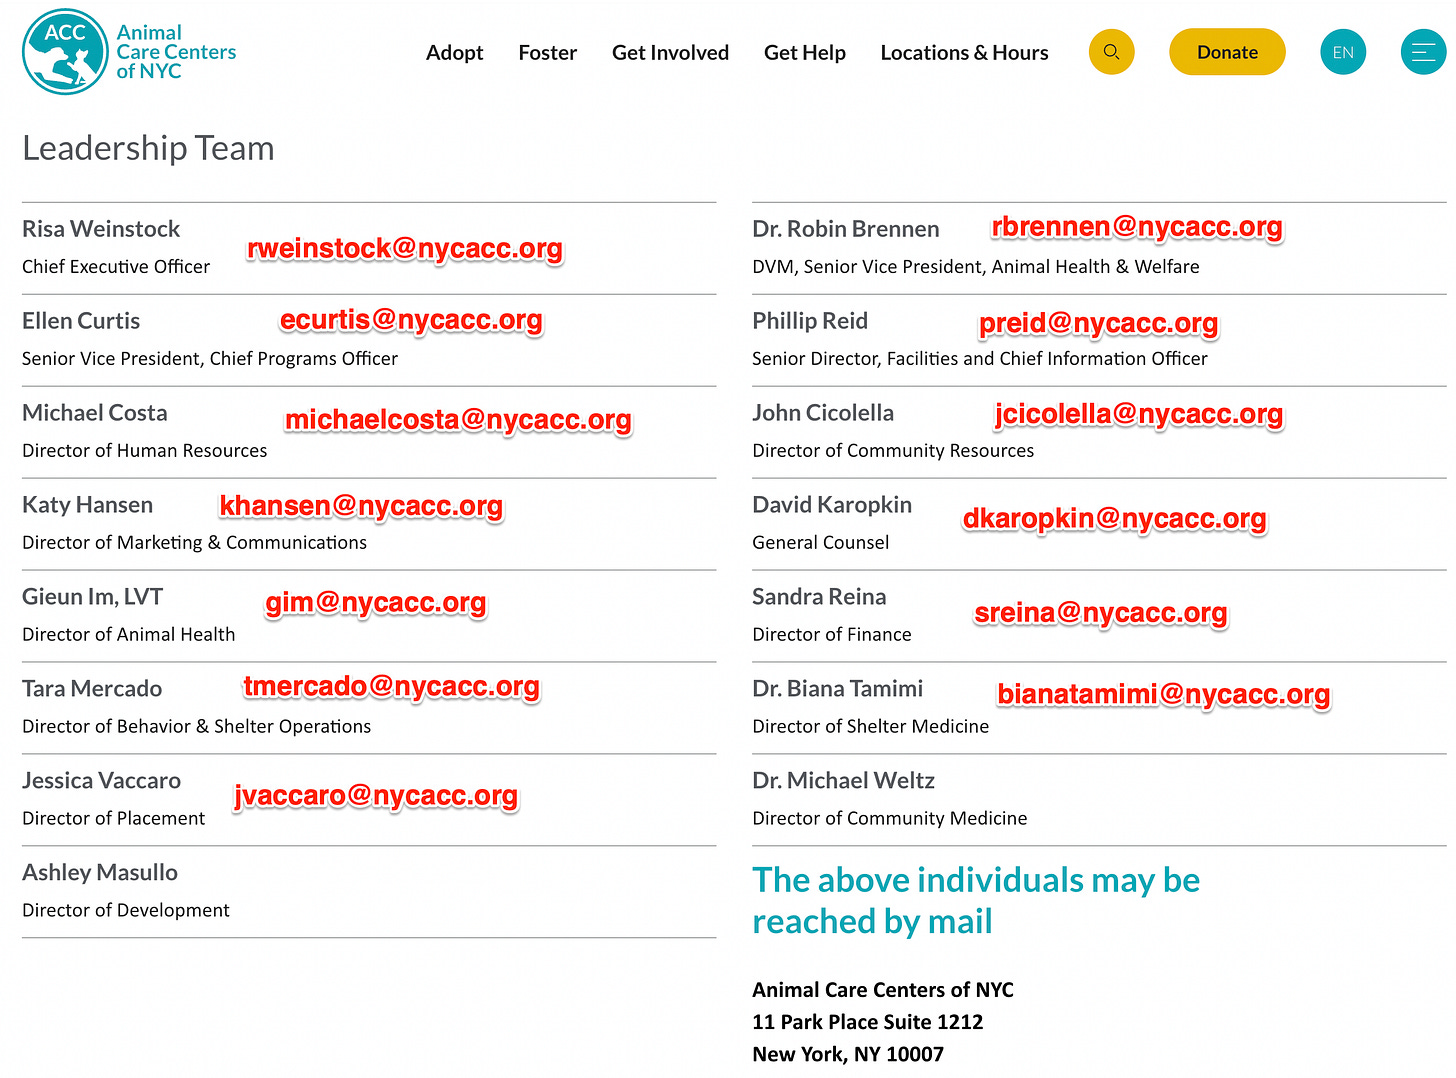Click Senior Director, Facilities and Chief Information Officer
Viewport: 1456px width, 1078px height.
980,359
